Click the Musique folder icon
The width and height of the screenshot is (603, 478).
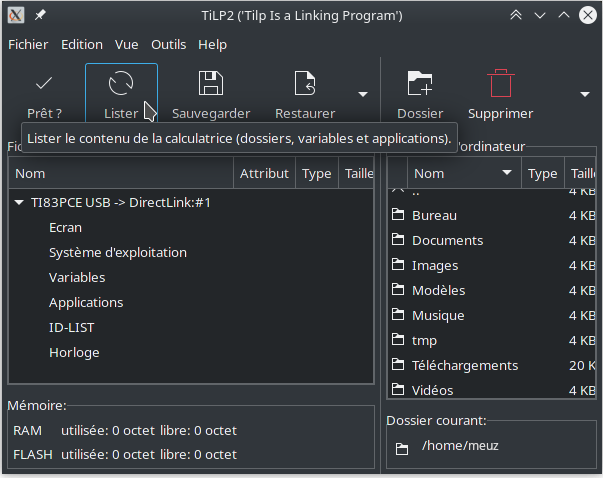tap(398, 315)
